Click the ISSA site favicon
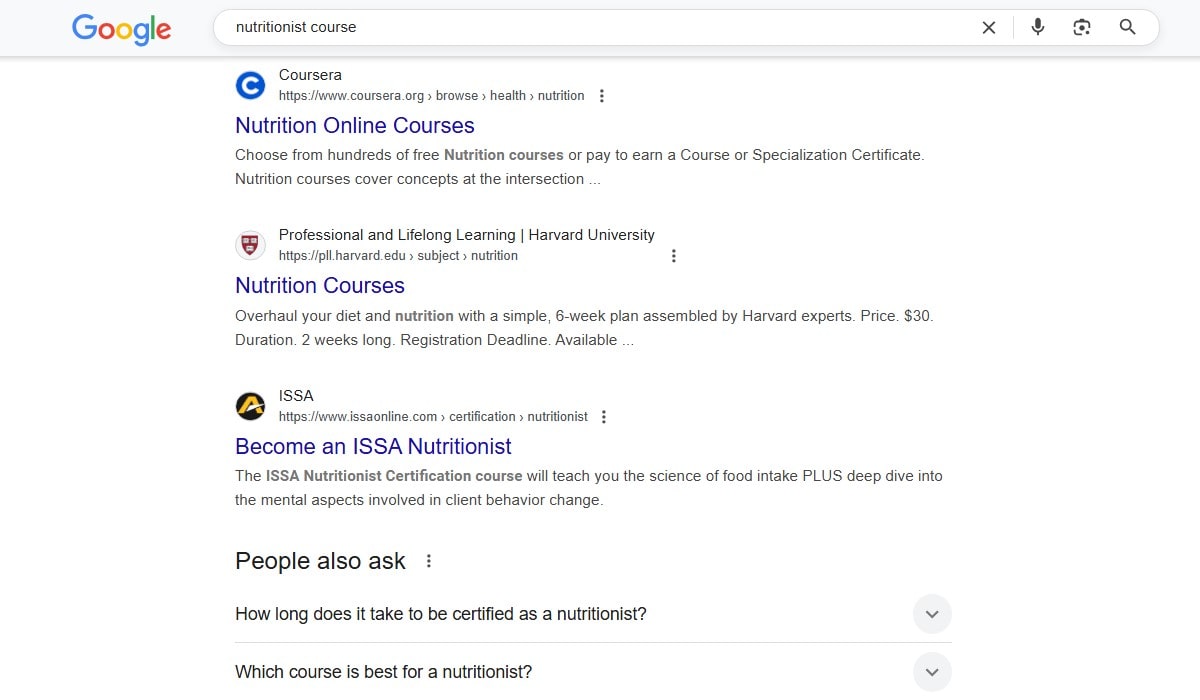This screenshot has height=700, width=1200. (250, 406)
